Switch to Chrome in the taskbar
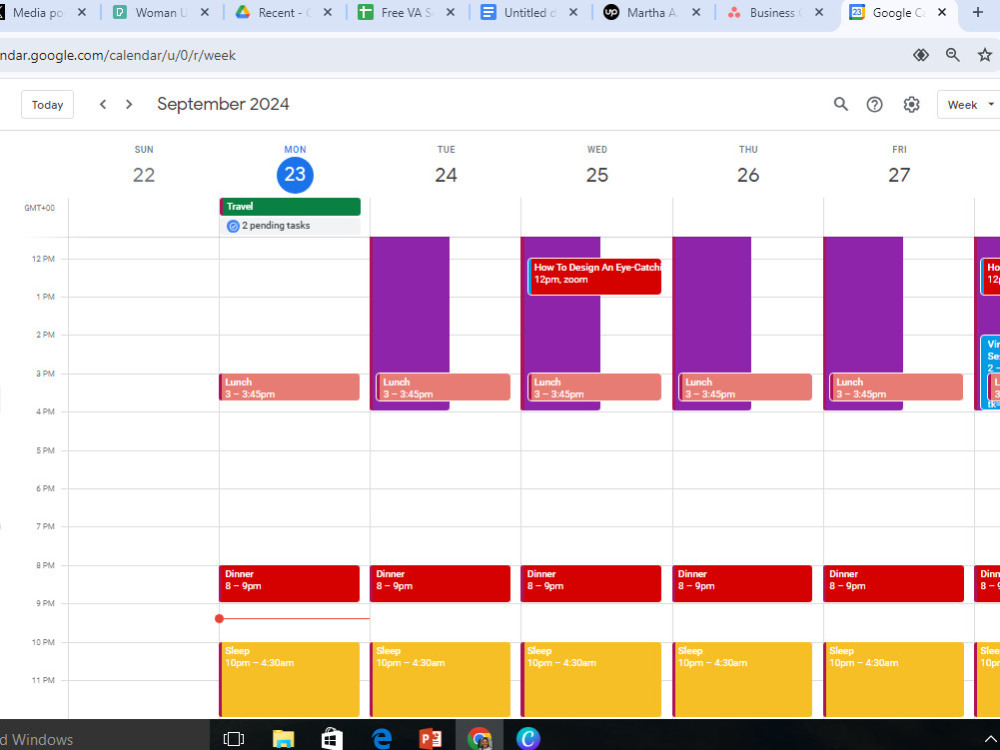 pyautogui.click(x=480, y=739)
